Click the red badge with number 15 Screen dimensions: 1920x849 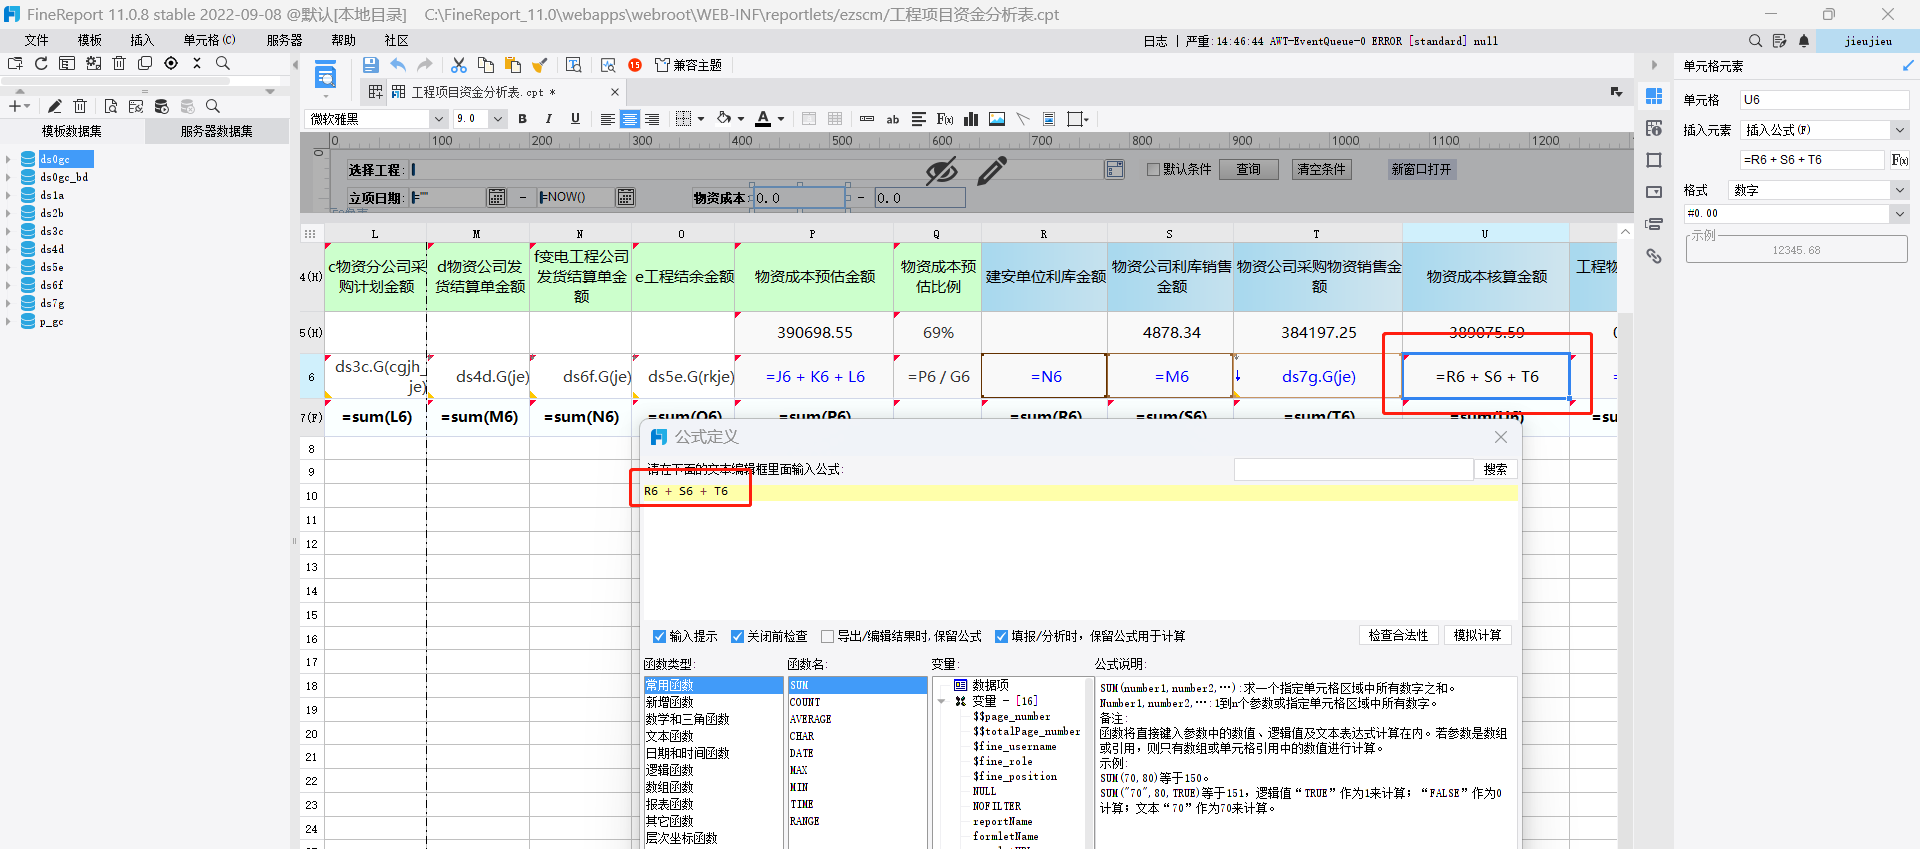635,65
